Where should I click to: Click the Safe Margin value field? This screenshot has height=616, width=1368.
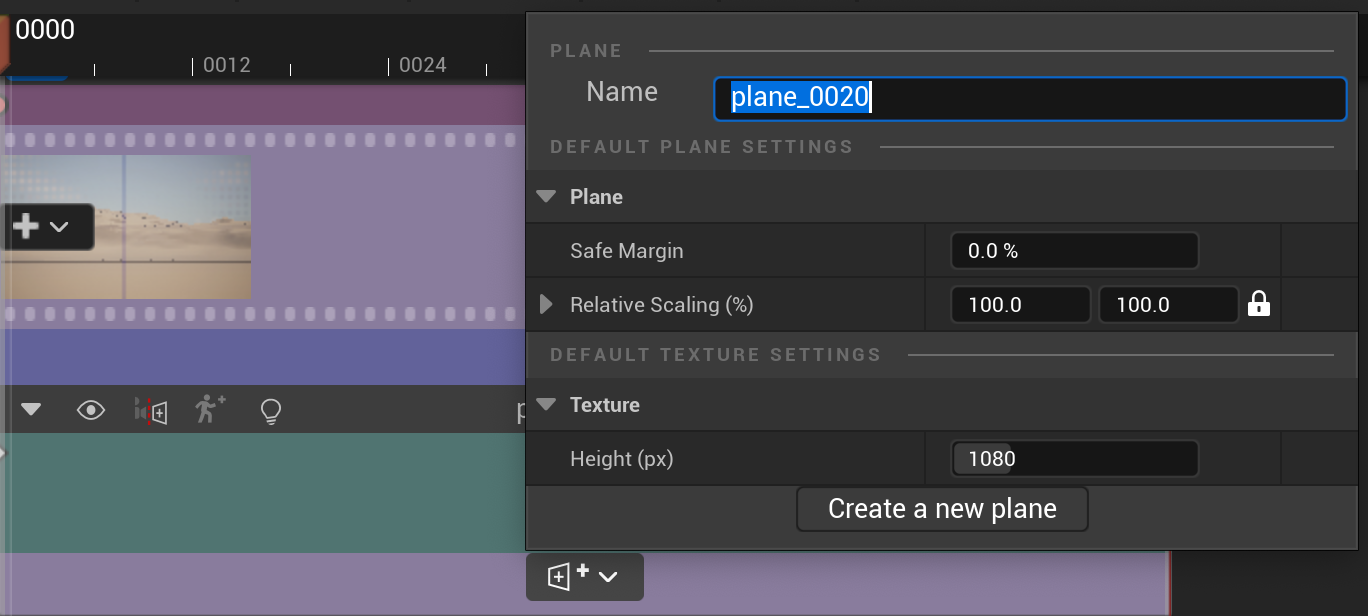click(1074, 250)
